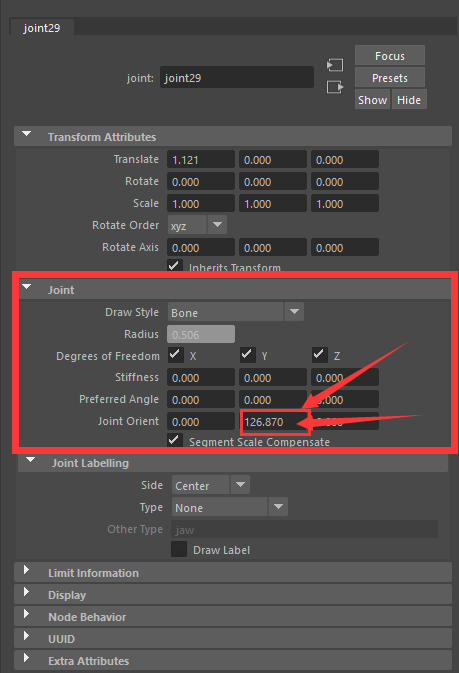Viewport: 459px width, 673px height.
Task: Toggle Degrees of Freedom Y checkbox
Action: pyautogui.click(x=248, y=355)
